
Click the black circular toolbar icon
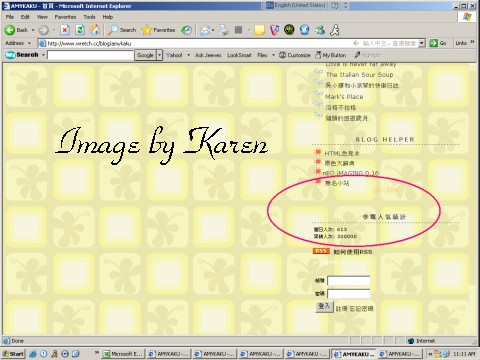point(289,30)
